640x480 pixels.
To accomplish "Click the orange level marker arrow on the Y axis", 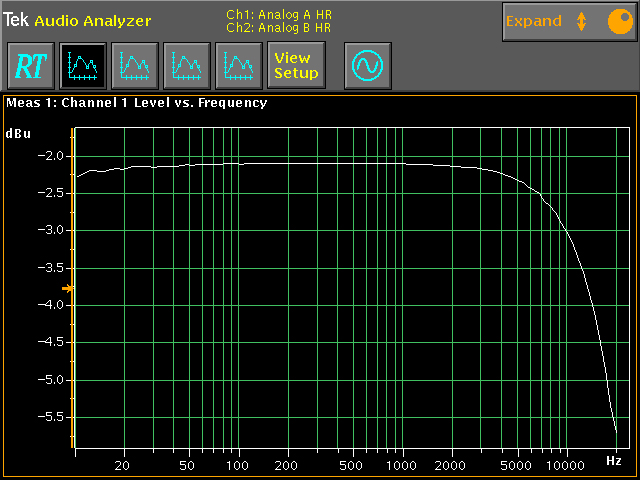I will pos(67,288).
